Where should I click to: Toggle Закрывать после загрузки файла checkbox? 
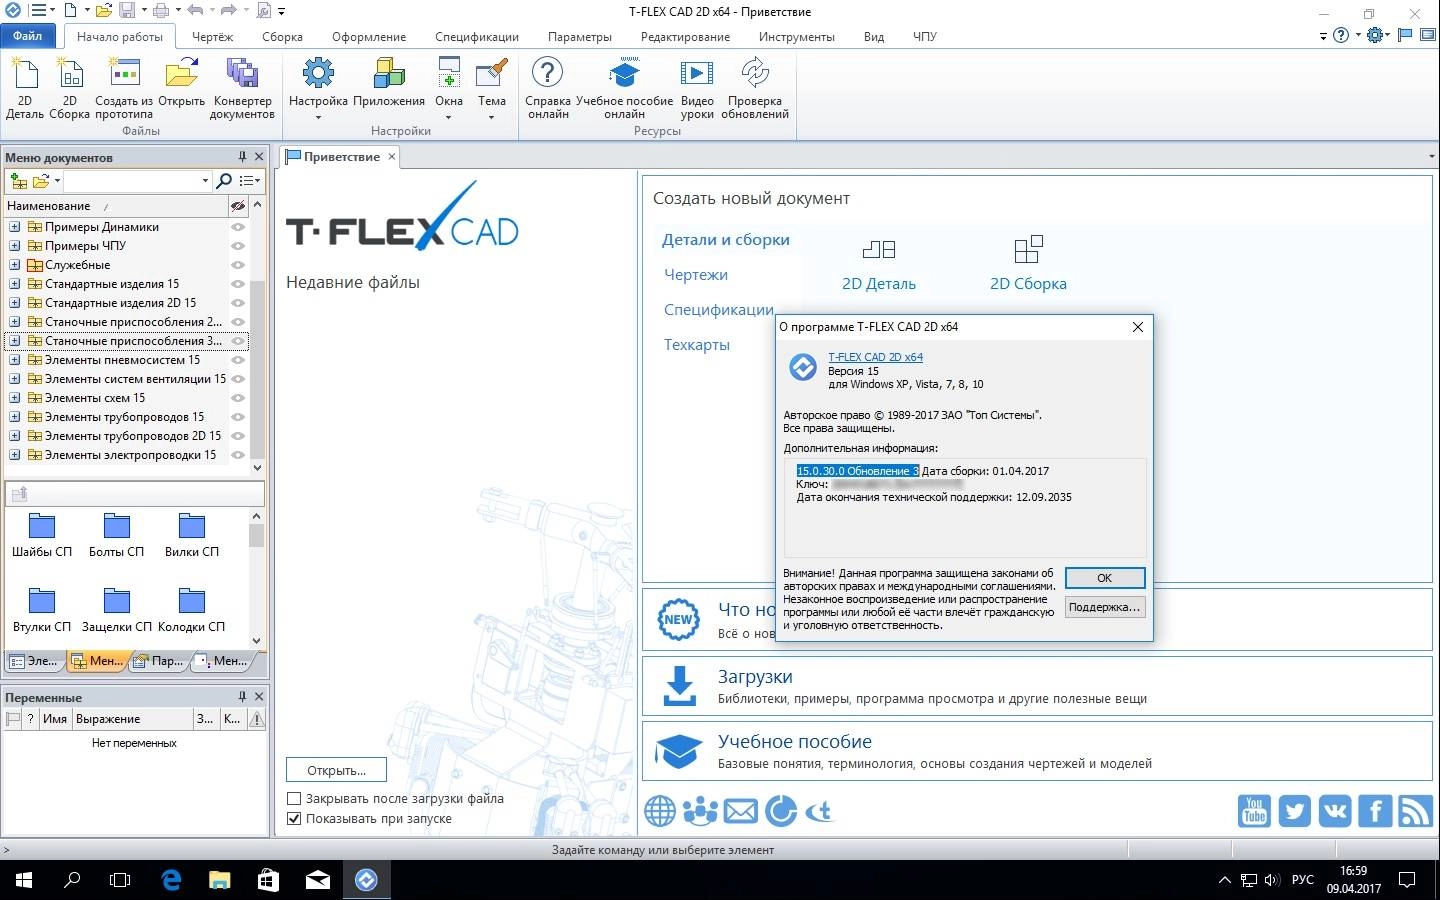pyautogui.click(x=294, y=798)
